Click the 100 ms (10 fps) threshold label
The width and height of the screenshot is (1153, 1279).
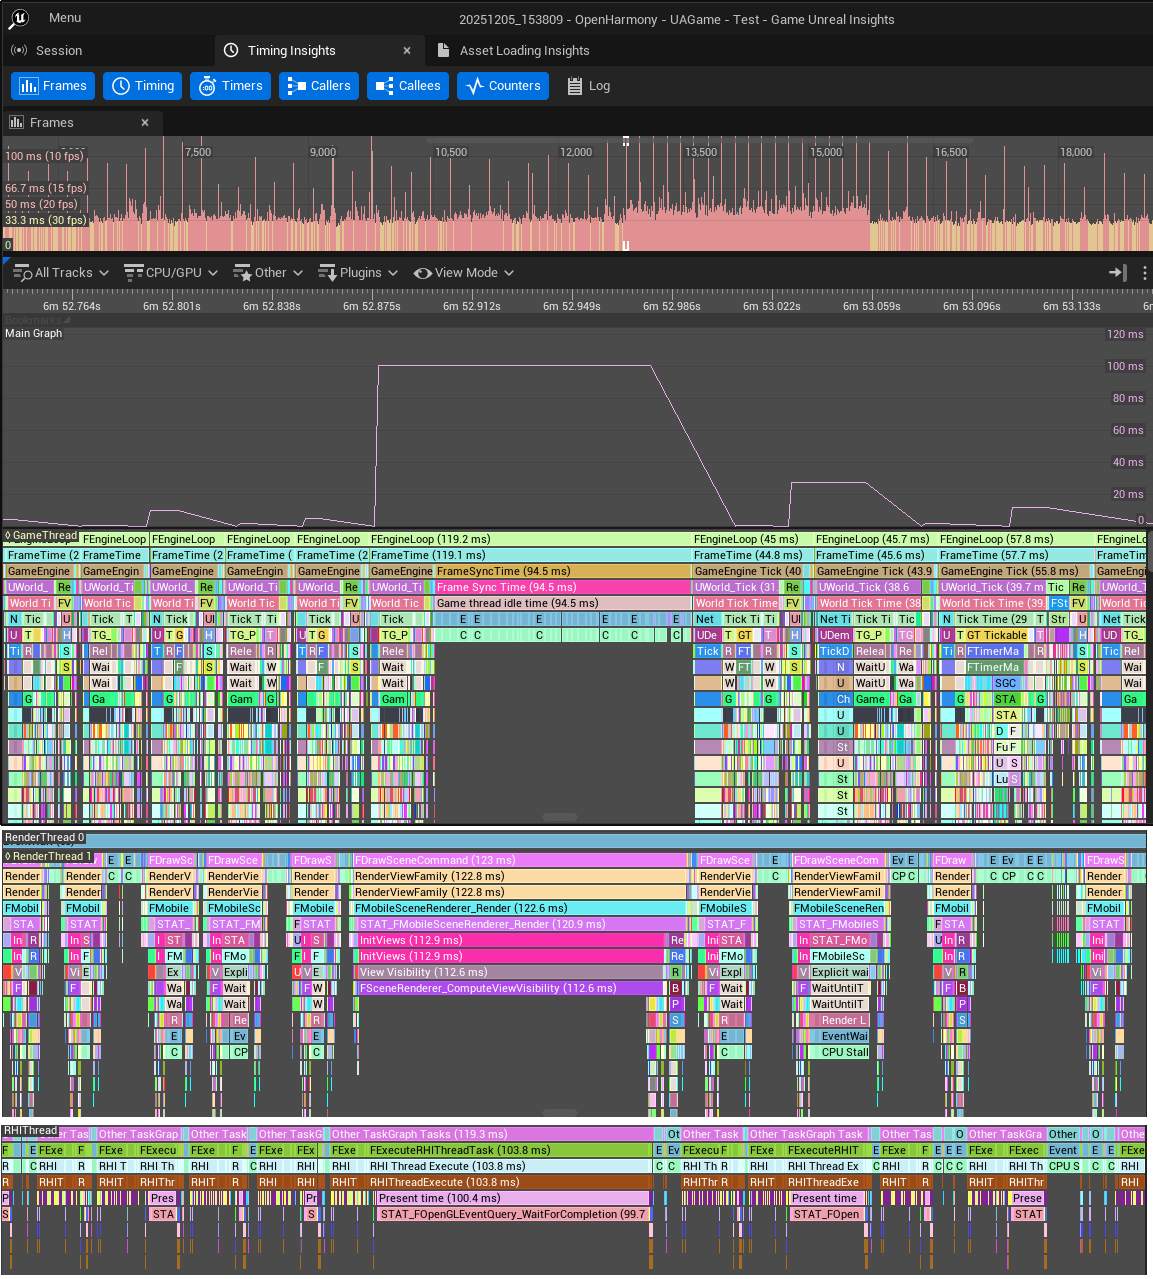coord(45,156)
